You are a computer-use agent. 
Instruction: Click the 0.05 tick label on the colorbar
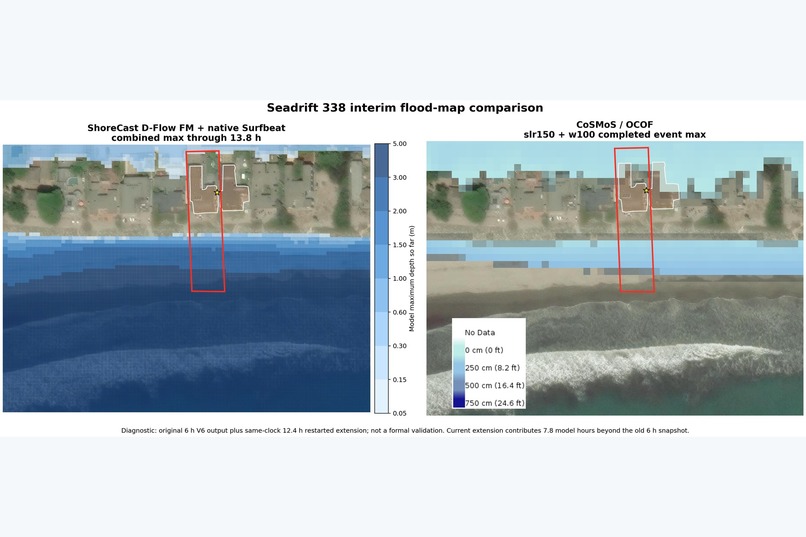coord(399,413)
